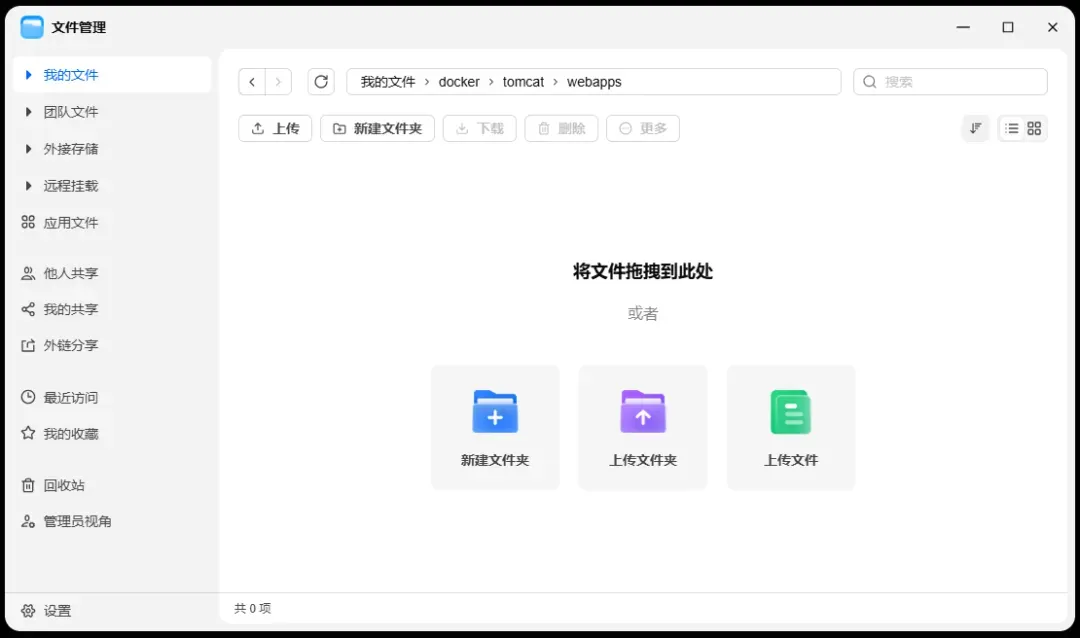Select the 团队文件 sidebar label
This screenshot has width=1080, height=638.
click(71, 112)
